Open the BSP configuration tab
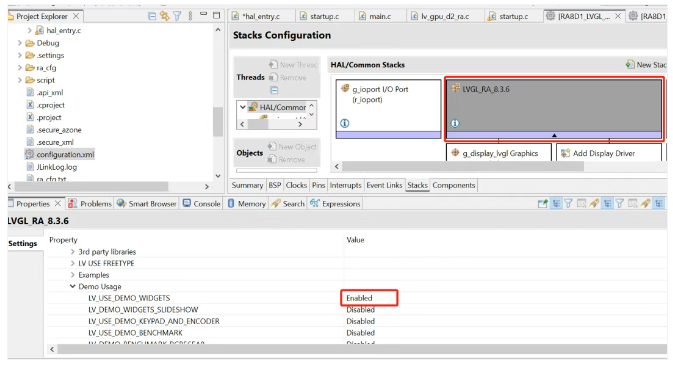 pos(275,185)
